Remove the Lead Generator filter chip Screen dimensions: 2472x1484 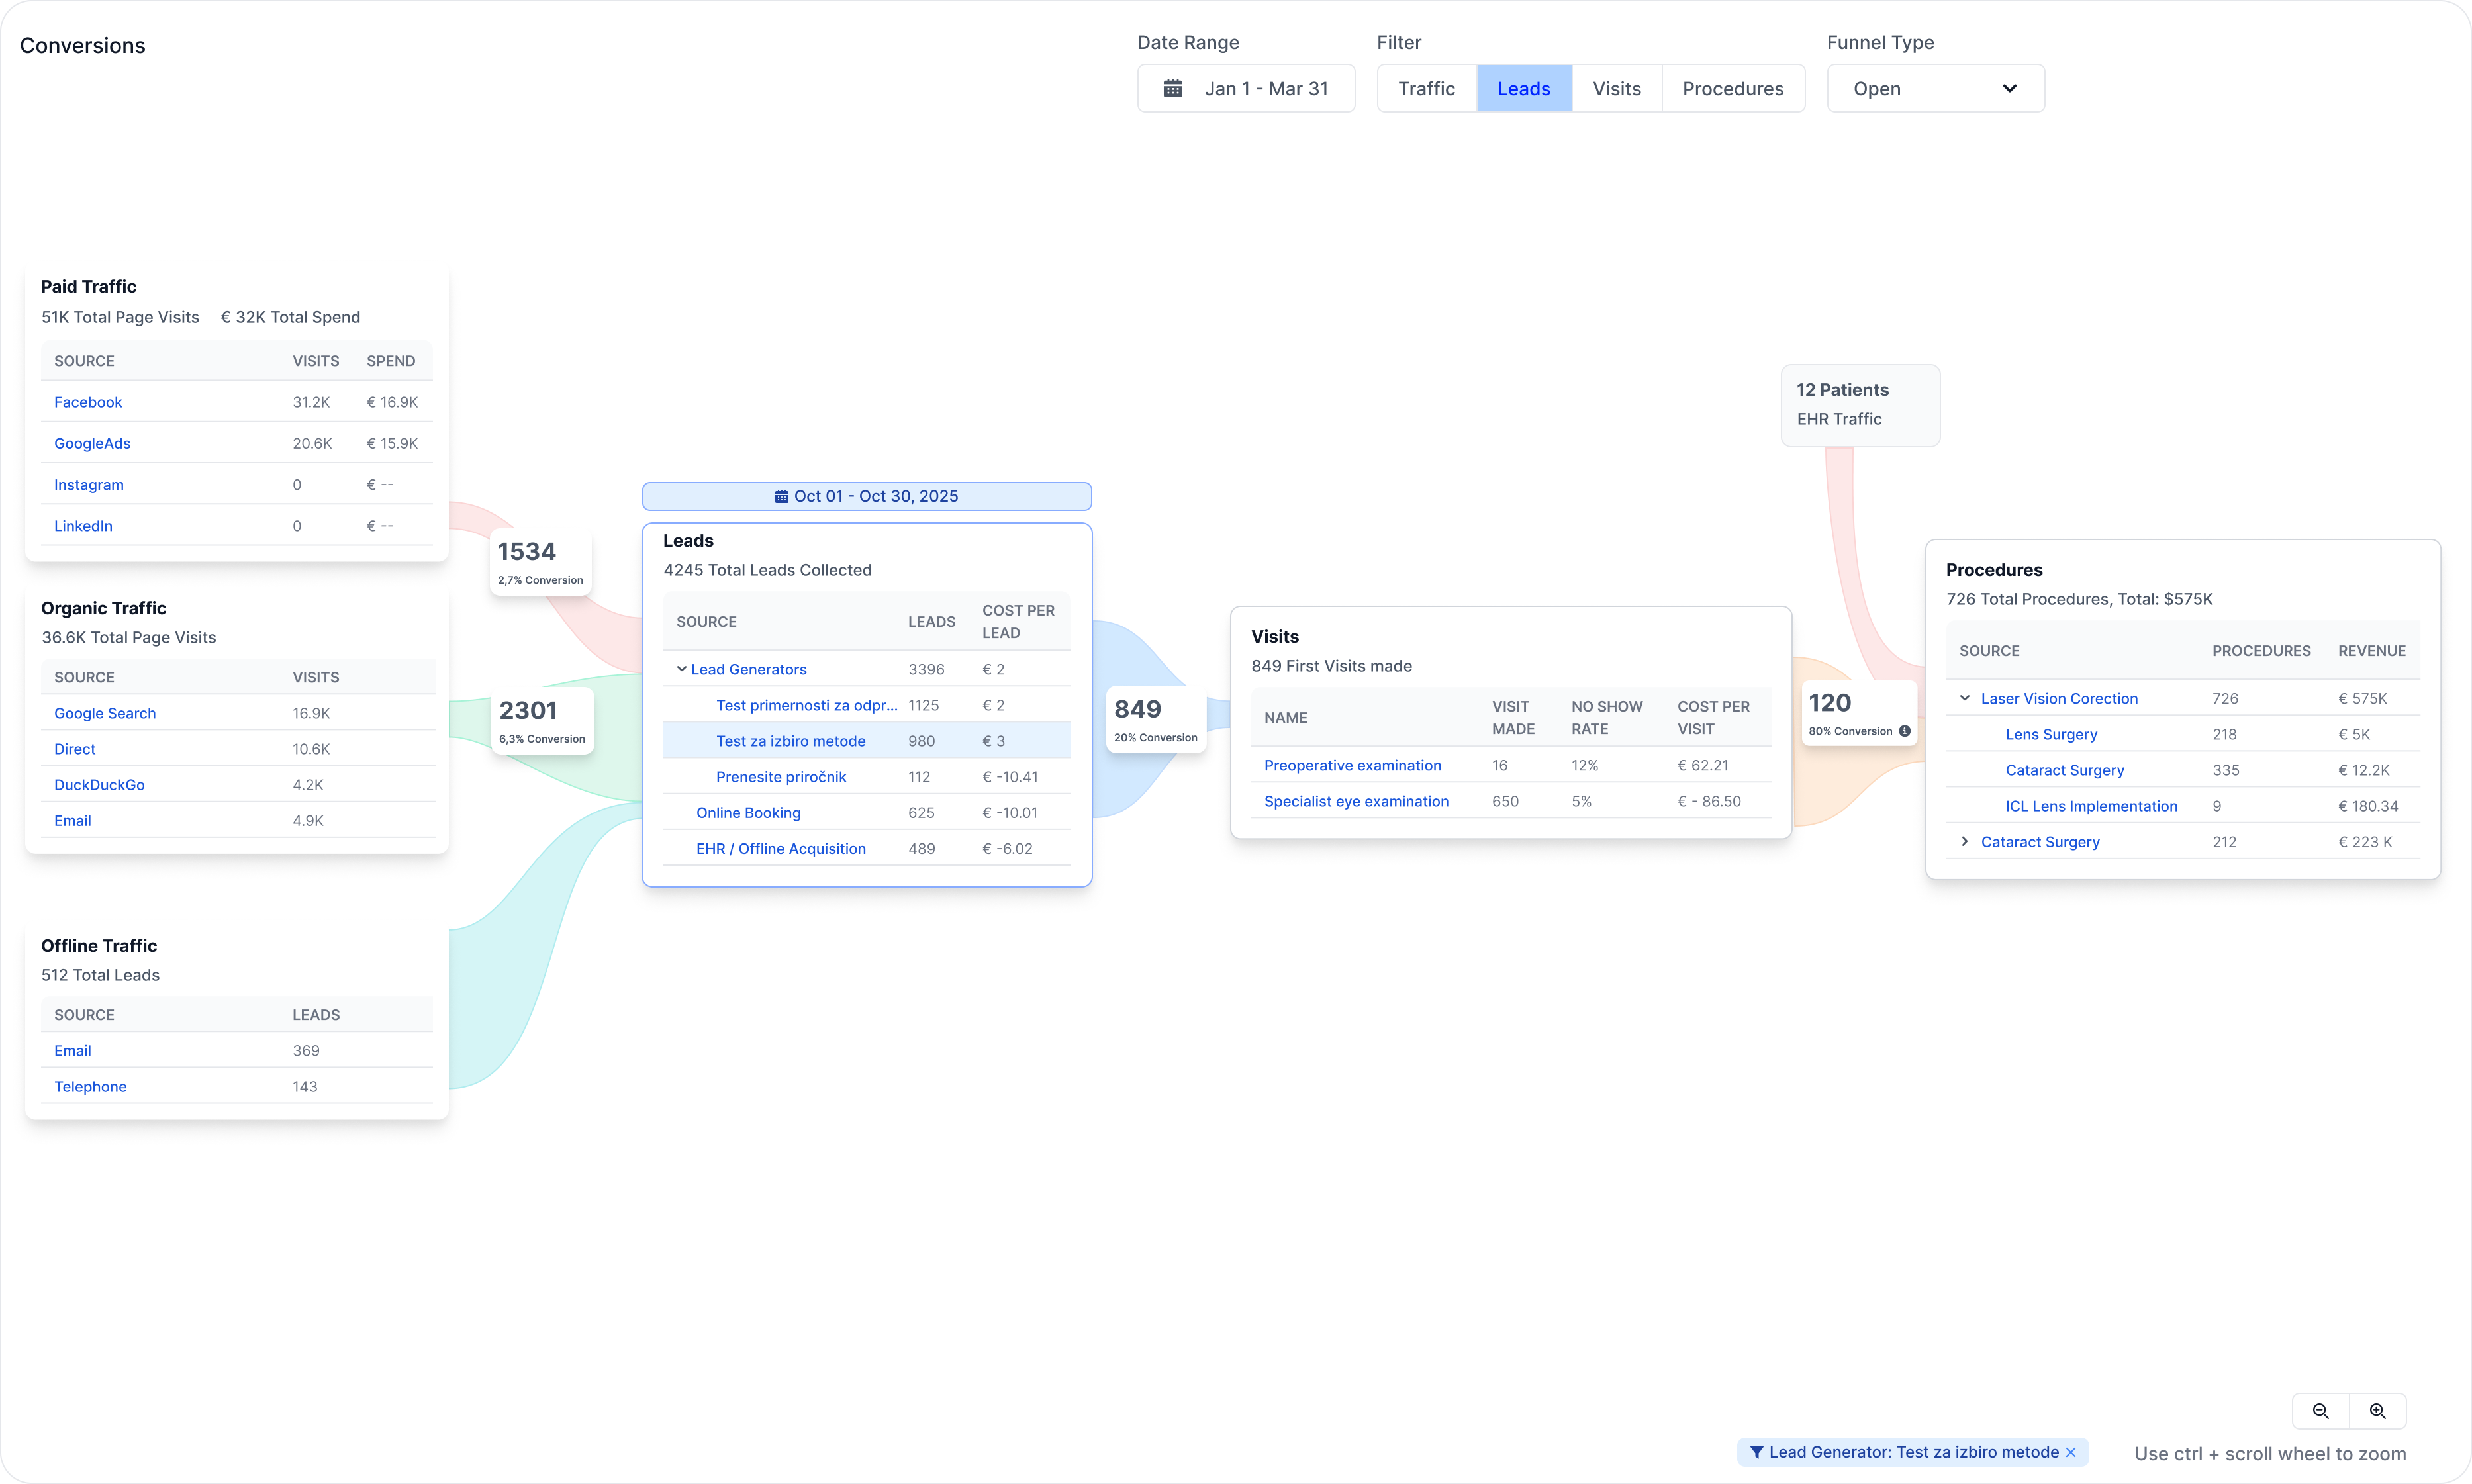[2071, 1452]
